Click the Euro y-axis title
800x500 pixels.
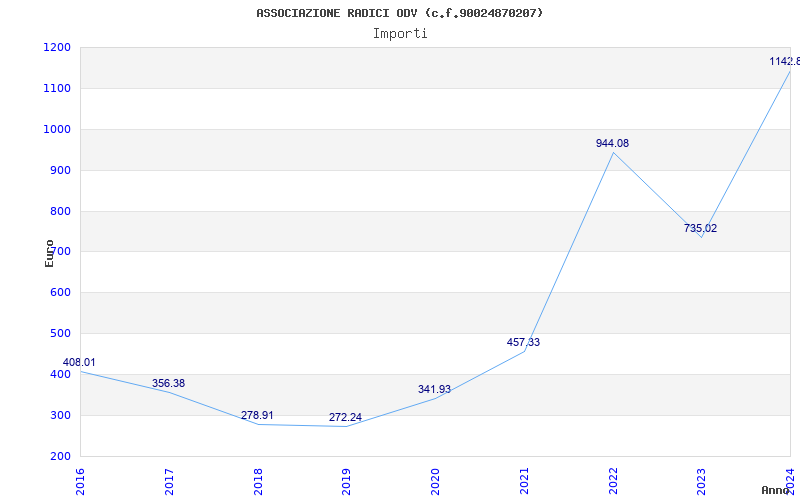click(49, 254)
